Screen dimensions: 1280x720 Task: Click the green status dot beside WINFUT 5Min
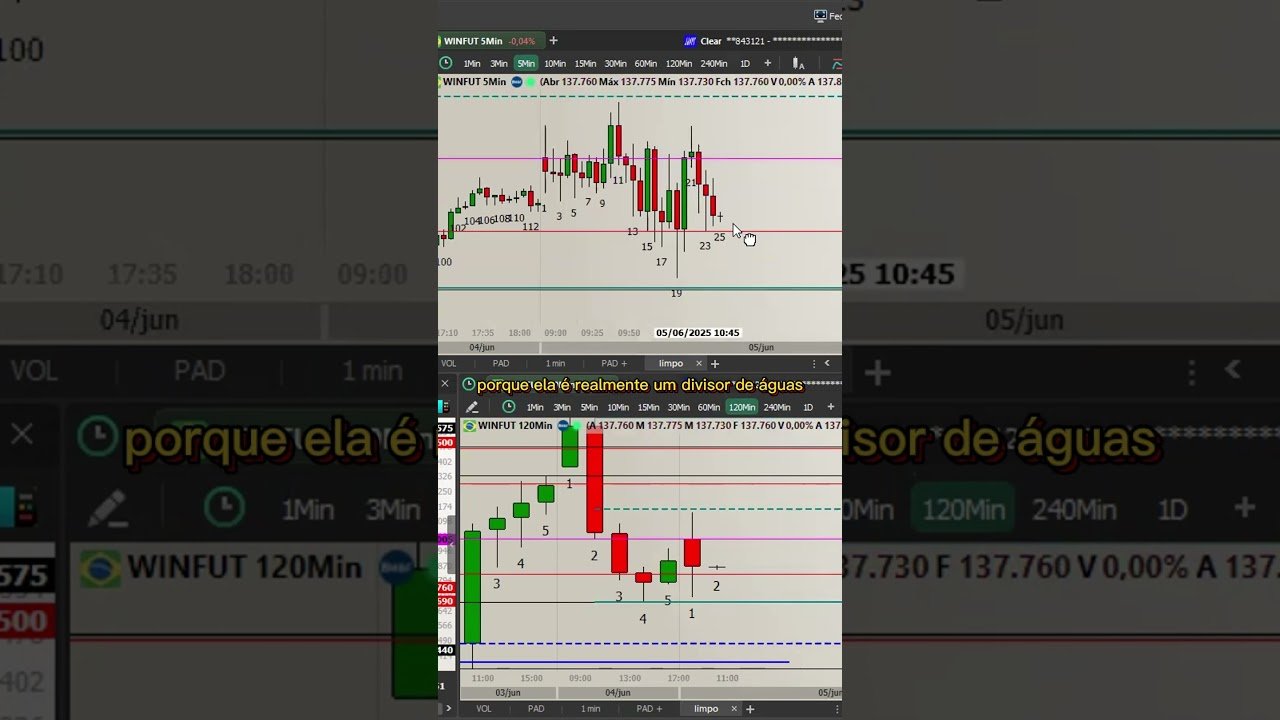point(530,82)
